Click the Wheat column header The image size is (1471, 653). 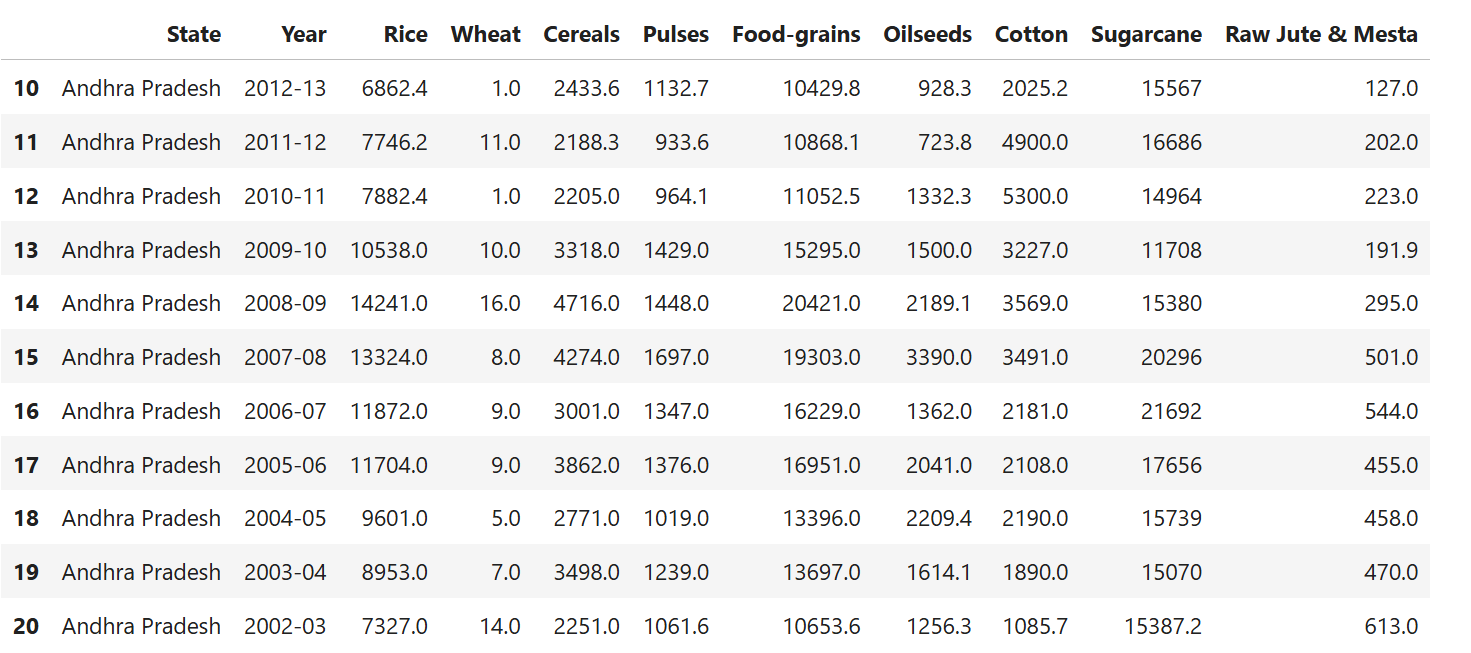[486, 34]
